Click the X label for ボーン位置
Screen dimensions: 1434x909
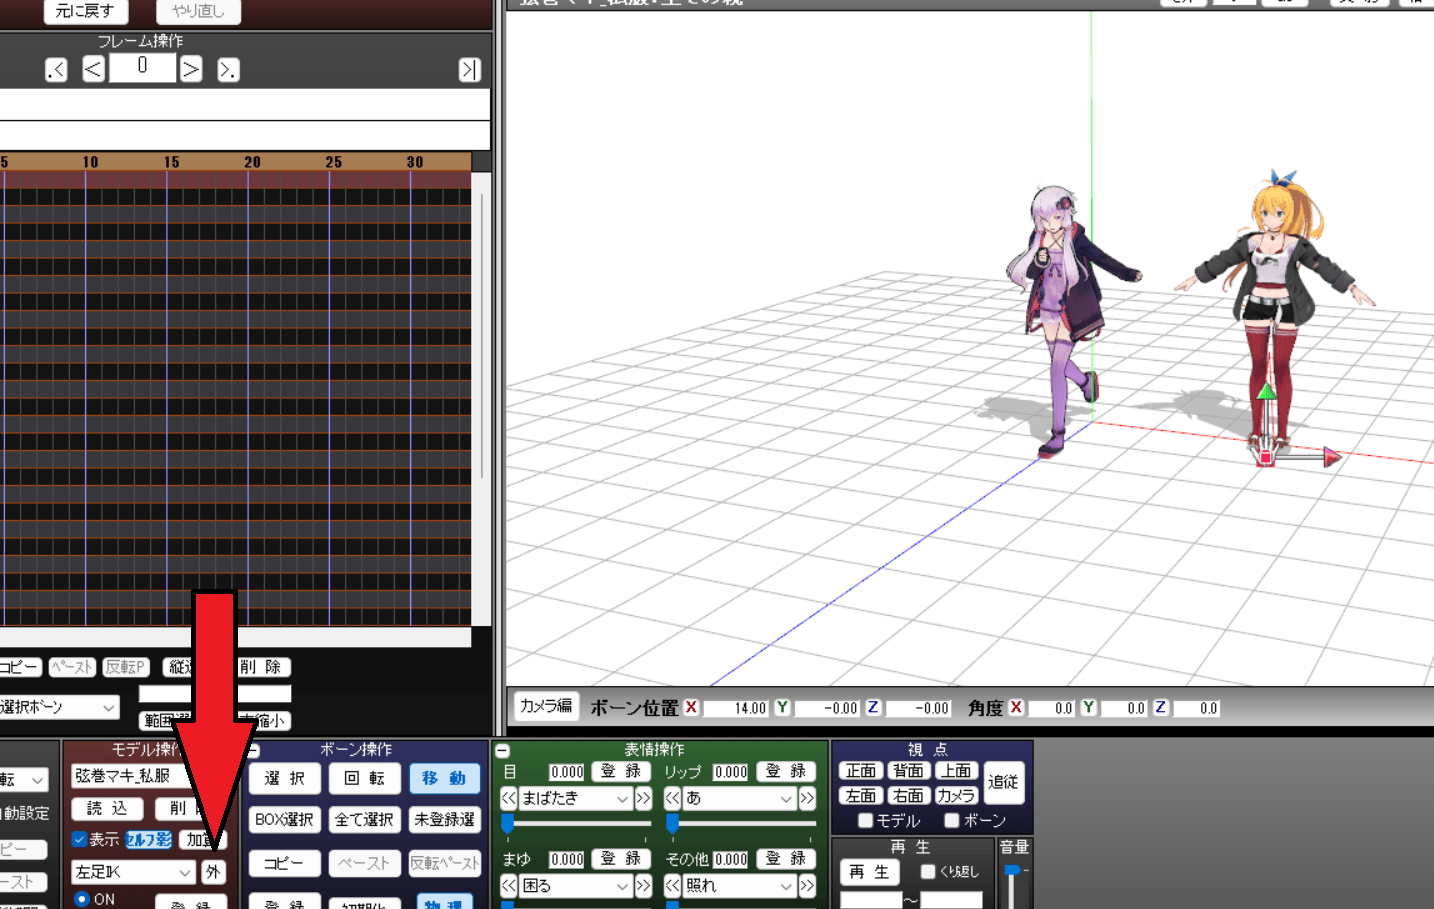click(x=691, y=707)
